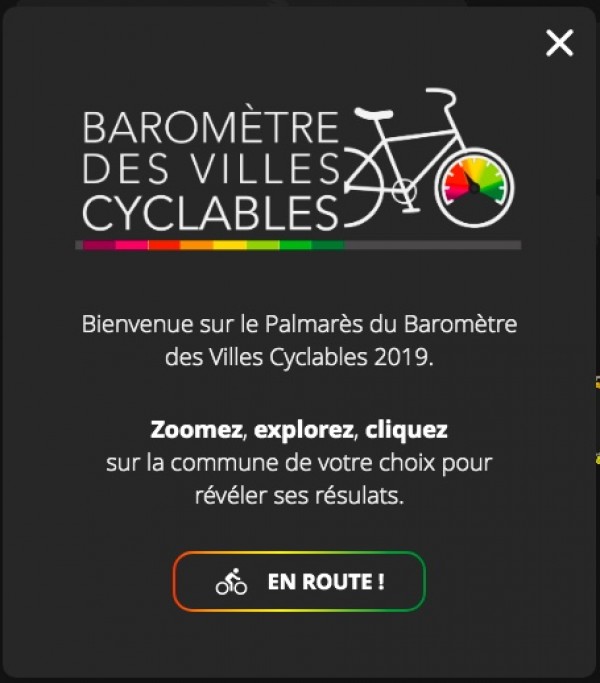Screen dimensions: 600x683
Task: Click the bold word explorez
Action: coord(304,429)
